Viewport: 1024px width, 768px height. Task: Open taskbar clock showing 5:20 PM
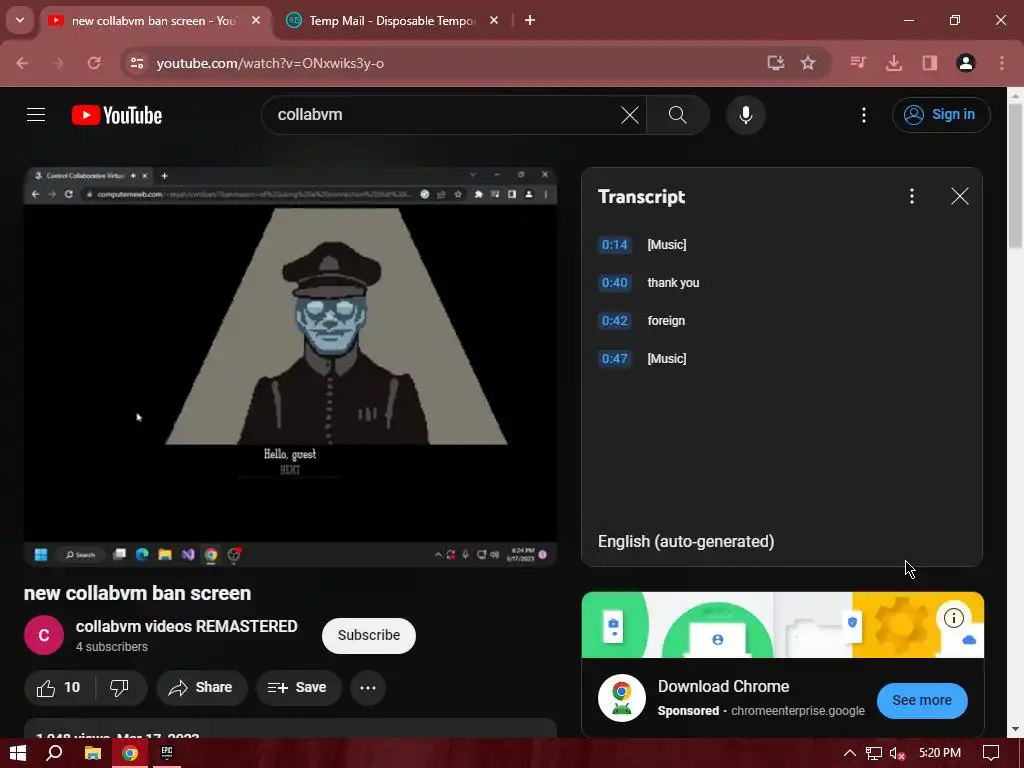(940, 753)
